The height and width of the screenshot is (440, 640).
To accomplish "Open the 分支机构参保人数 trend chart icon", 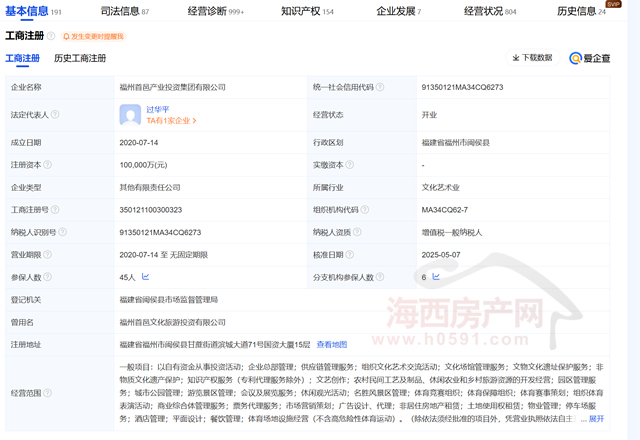I will pyautogui.click(x=436, y=276).
